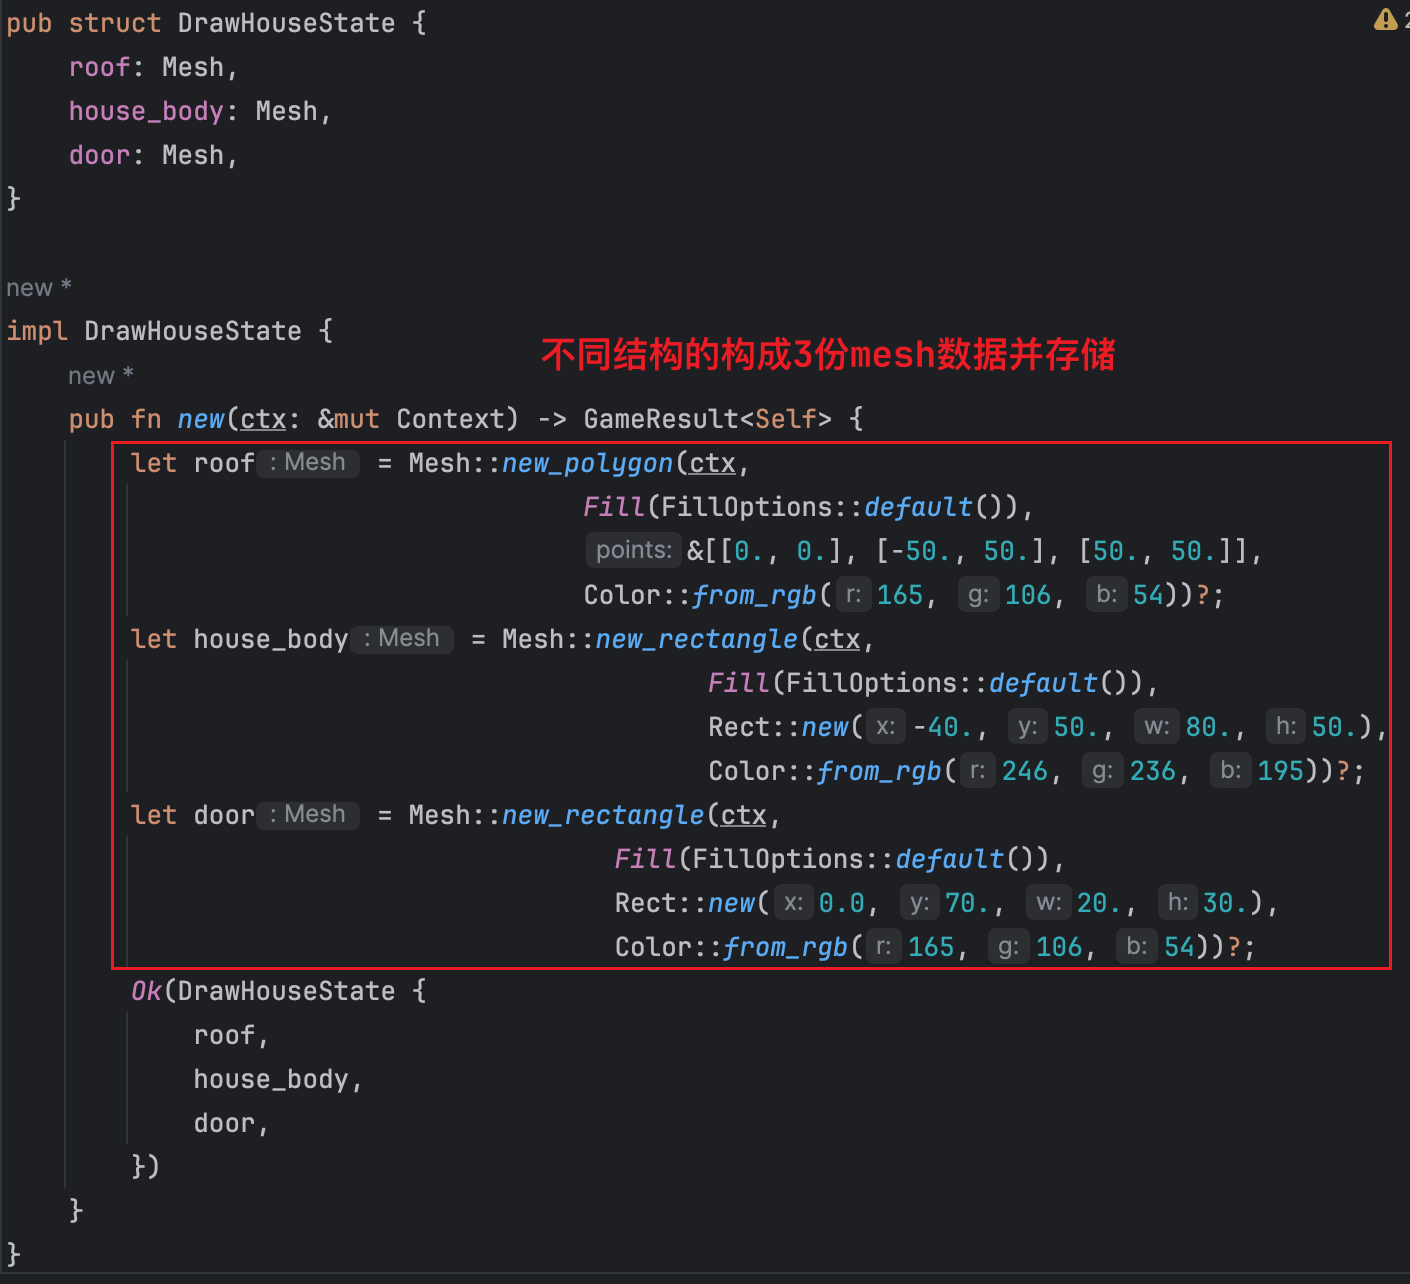
Task: Click 'ctx' argument in new_polygon call
Action: tap(712, 463)
